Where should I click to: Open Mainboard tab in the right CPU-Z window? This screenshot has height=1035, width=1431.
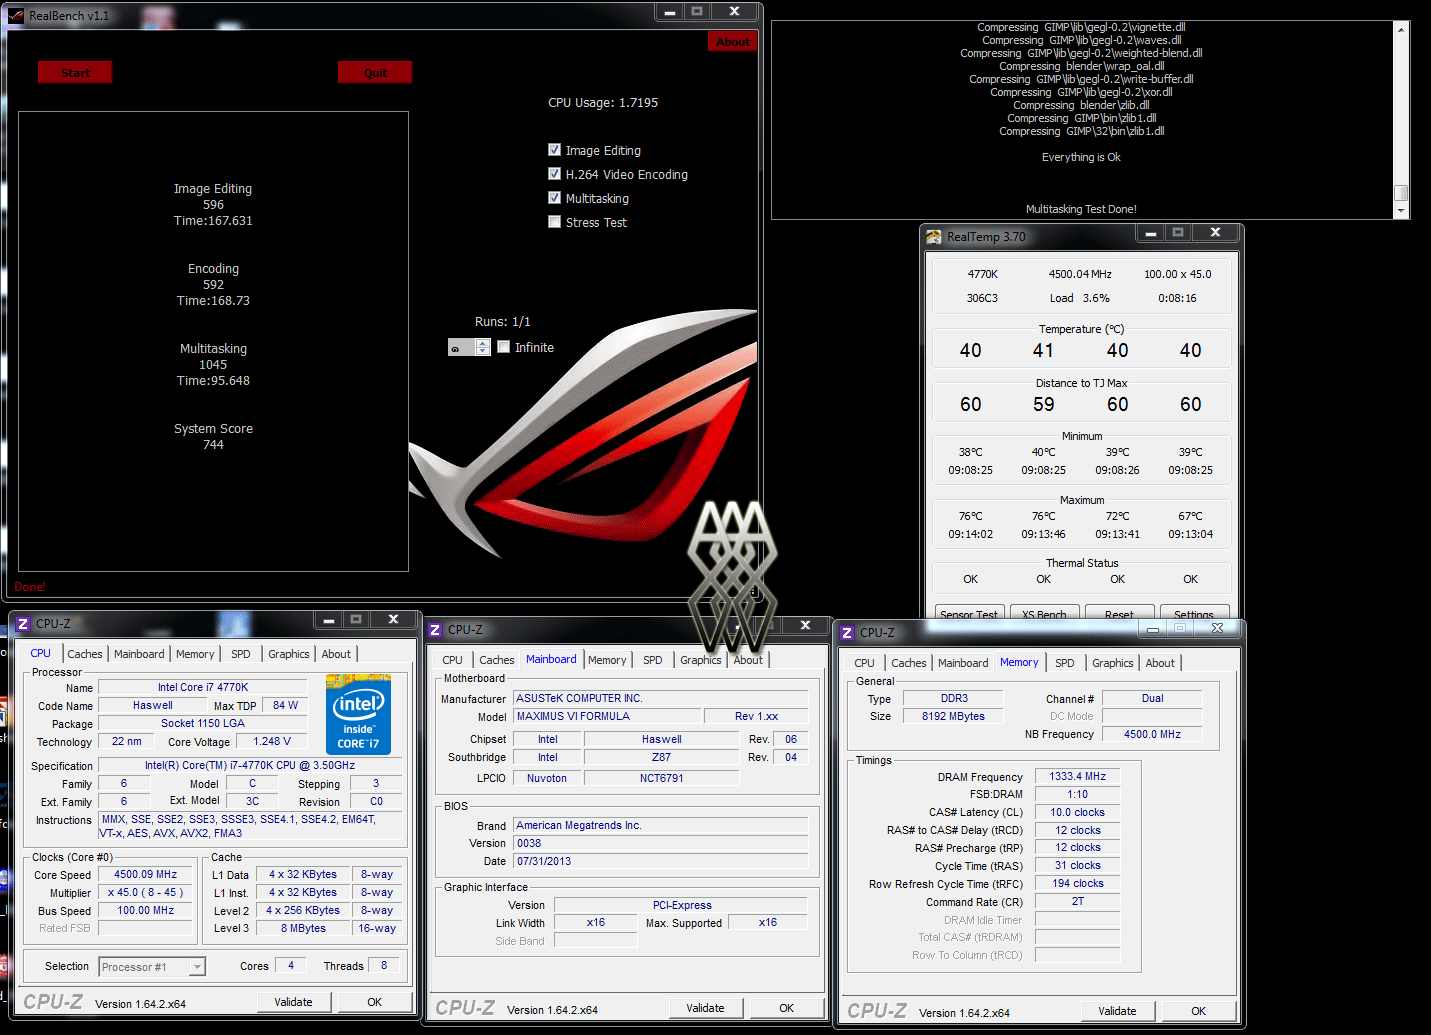(963, 663)
